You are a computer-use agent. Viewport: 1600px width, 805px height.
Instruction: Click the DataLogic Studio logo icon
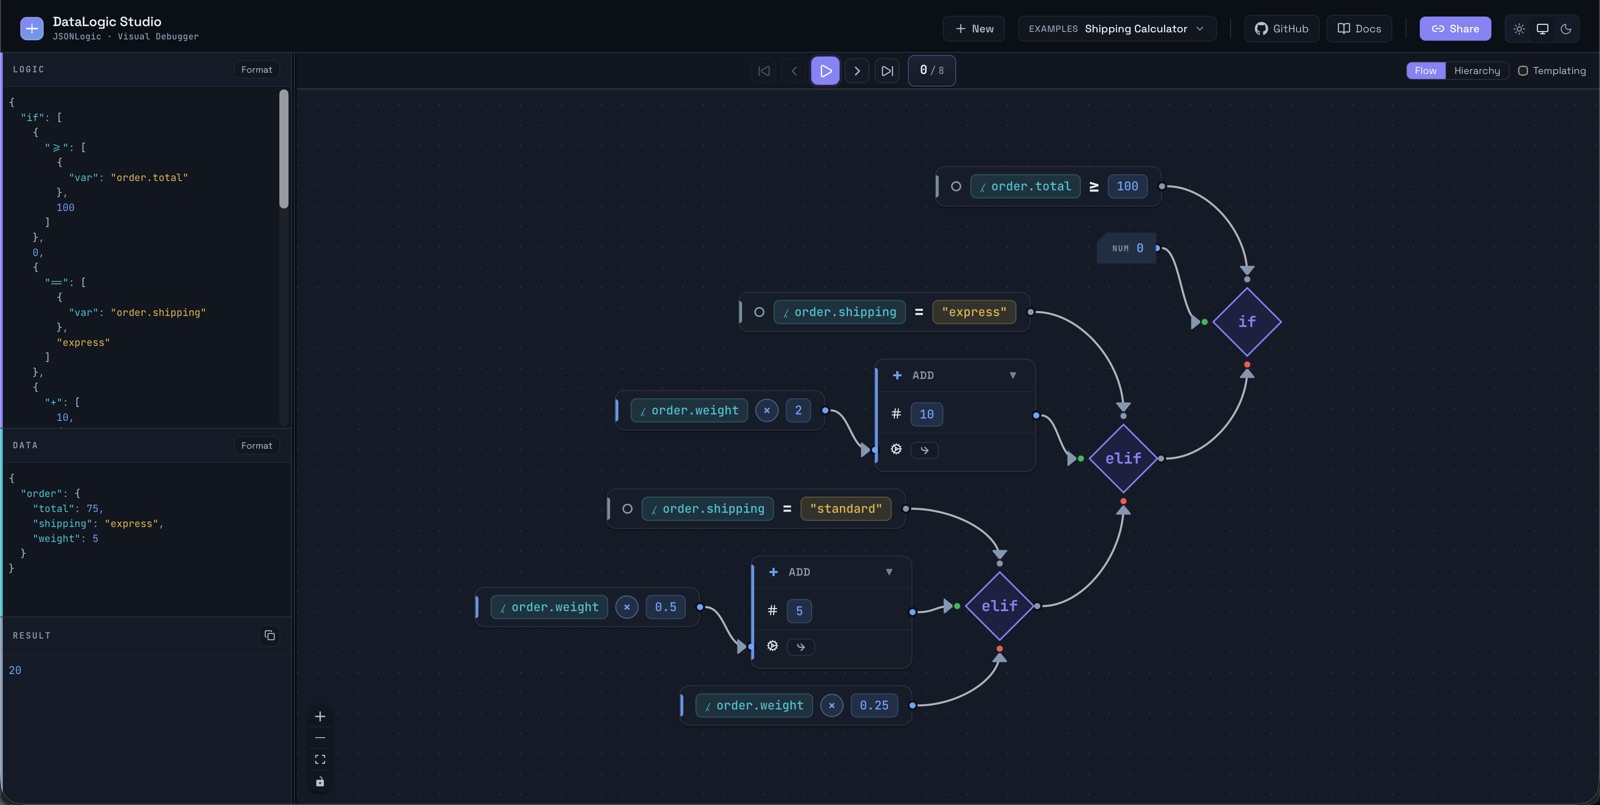click(x=32, y=28)
